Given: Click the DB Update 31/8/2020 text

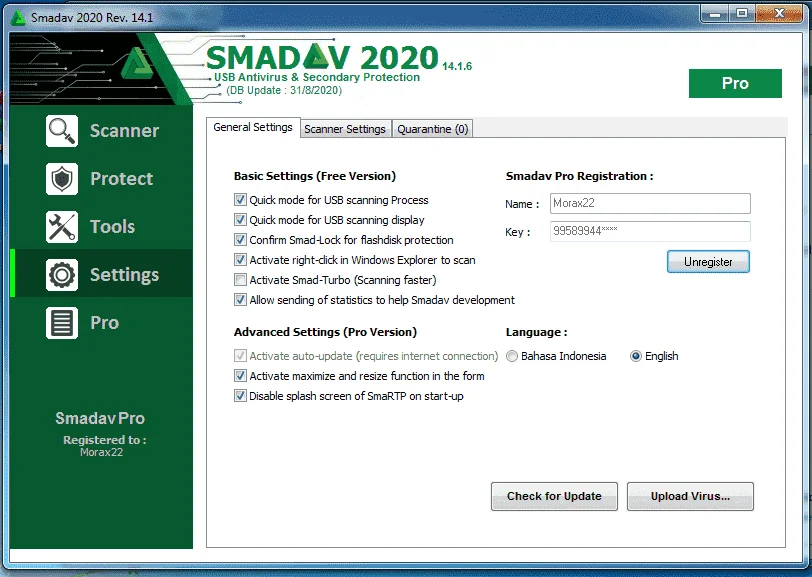Looking at the screenshot, I should point(284,91).
